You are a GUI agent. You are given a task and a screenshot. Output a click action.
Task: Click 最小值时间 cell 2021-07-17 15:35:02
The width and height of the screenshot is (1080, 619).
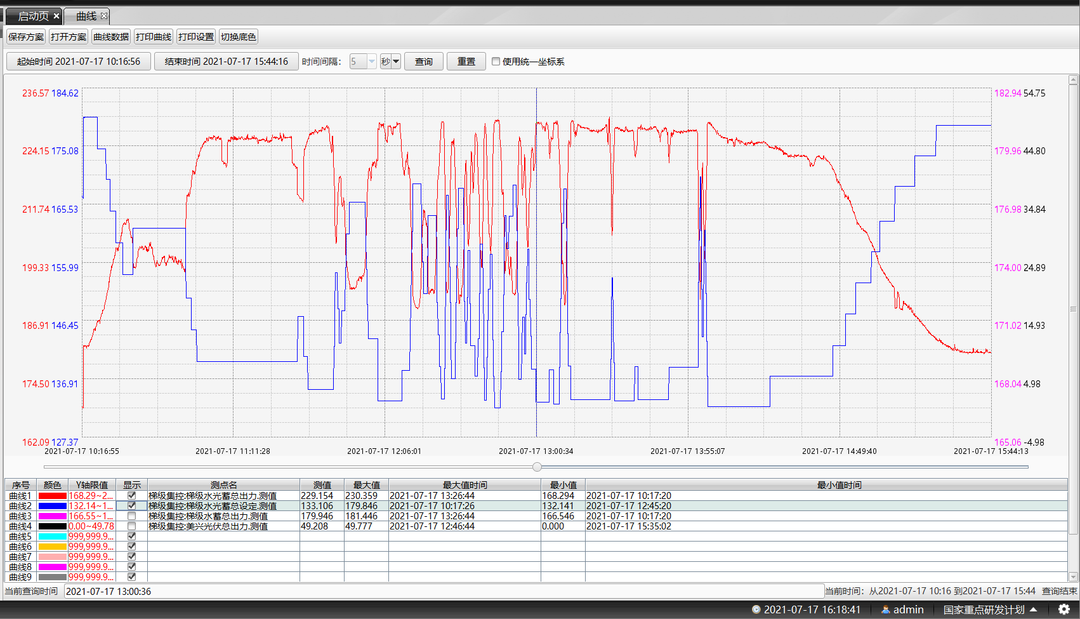point(827,526)
